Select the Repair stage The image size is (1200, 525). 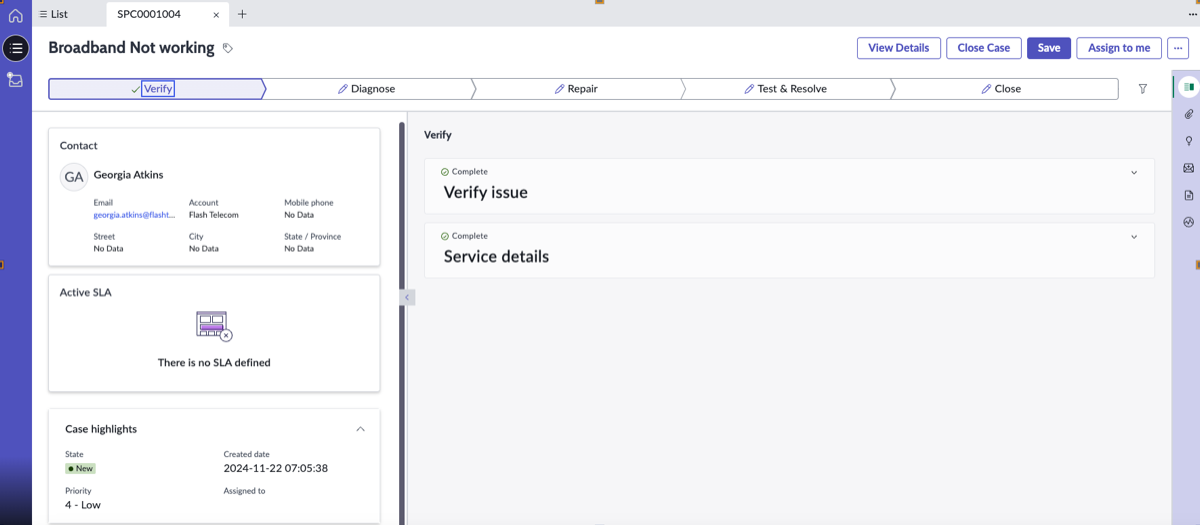pos(576,89)
